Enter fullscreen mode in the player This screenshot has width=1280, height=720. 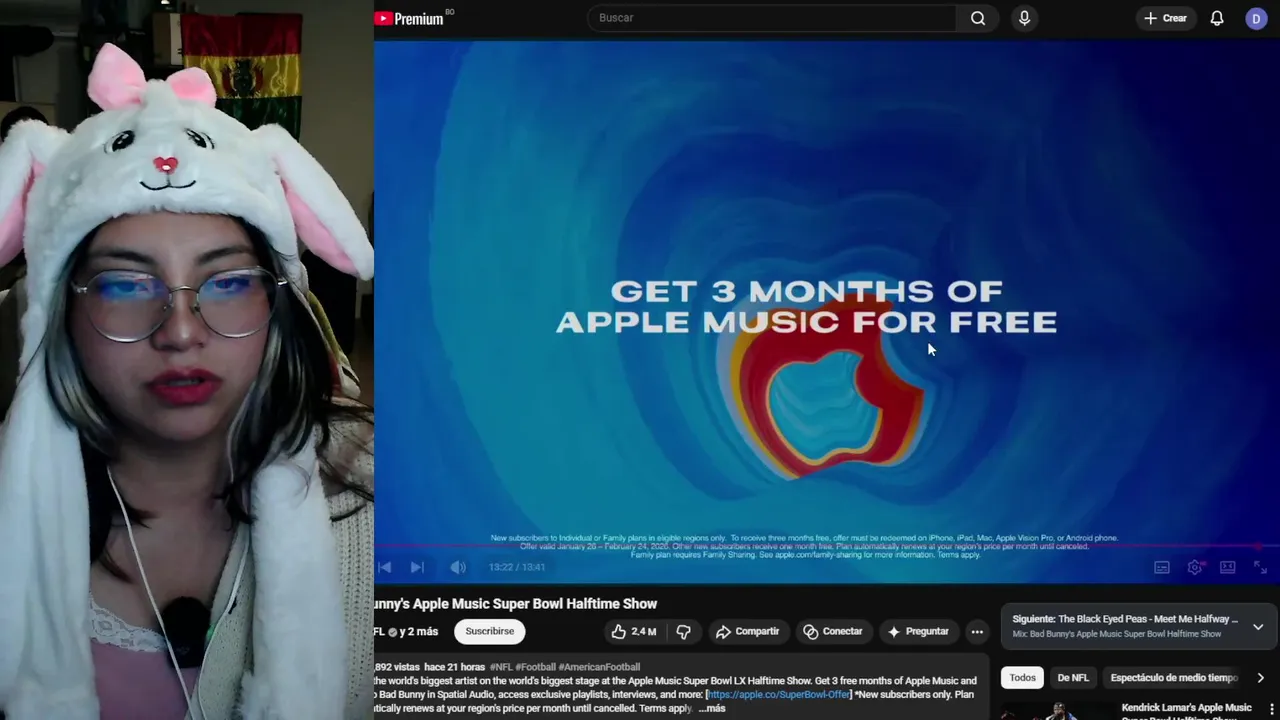[1260, 567]
